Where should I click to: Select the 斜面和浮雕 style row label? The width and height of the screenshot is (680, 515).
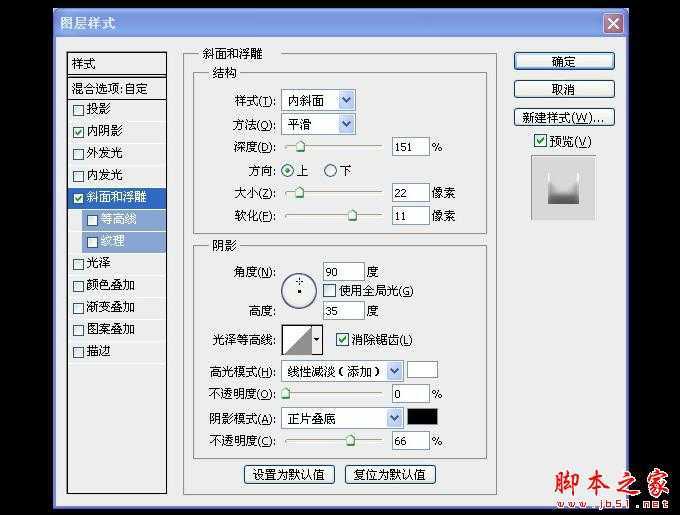(116, 197)
